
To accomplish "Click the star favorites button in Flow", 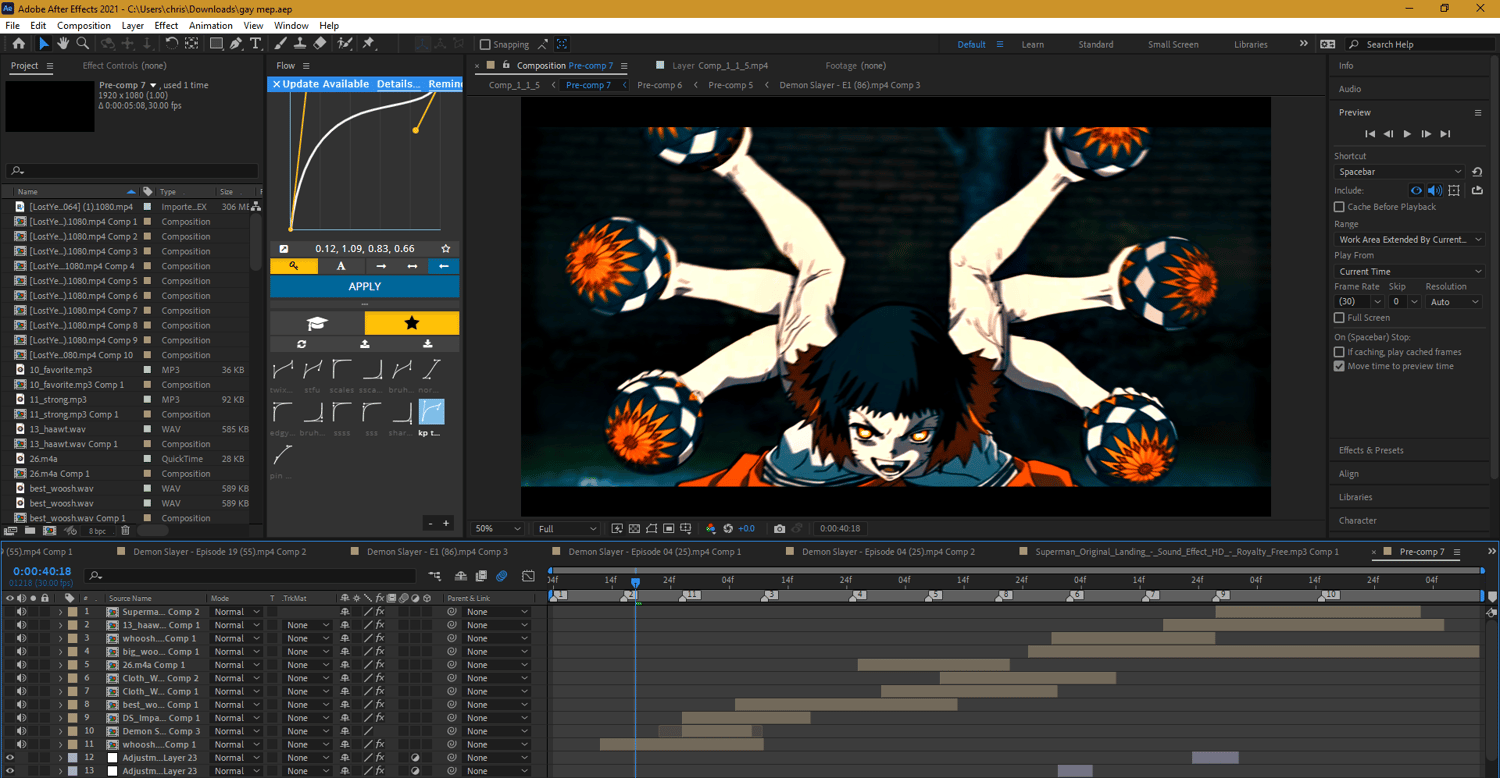I will click(x=412, y=323).
